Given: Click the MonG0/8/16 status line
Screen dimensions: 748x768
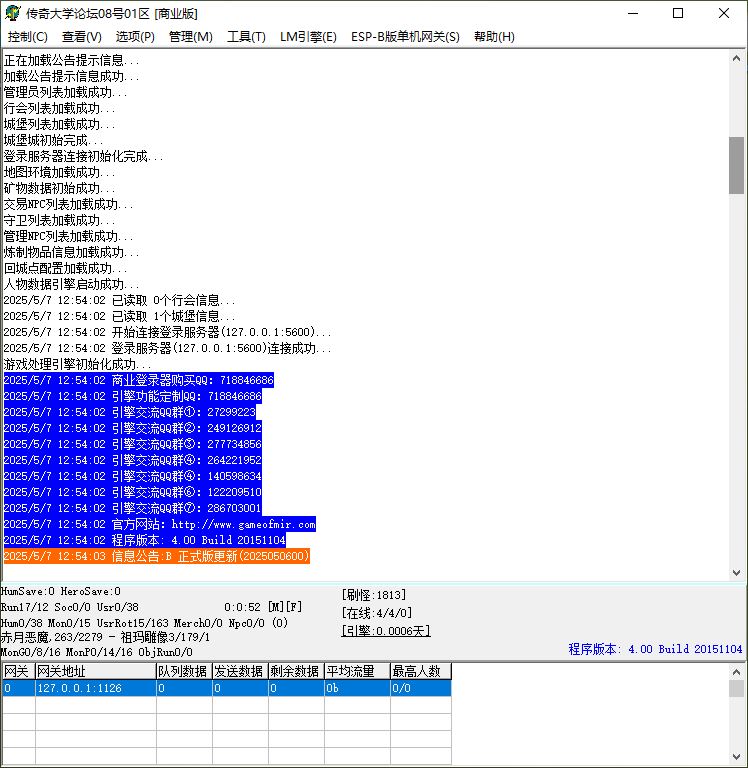Looking at the screenshot, I should 97,652.
